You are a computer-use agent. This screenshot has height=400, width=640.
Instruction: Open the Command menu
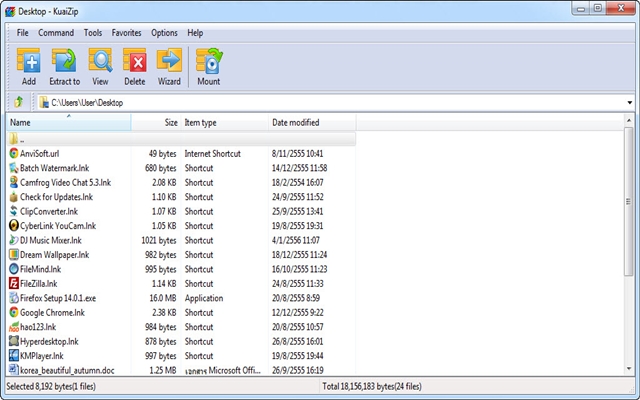(x=56, y=33)
